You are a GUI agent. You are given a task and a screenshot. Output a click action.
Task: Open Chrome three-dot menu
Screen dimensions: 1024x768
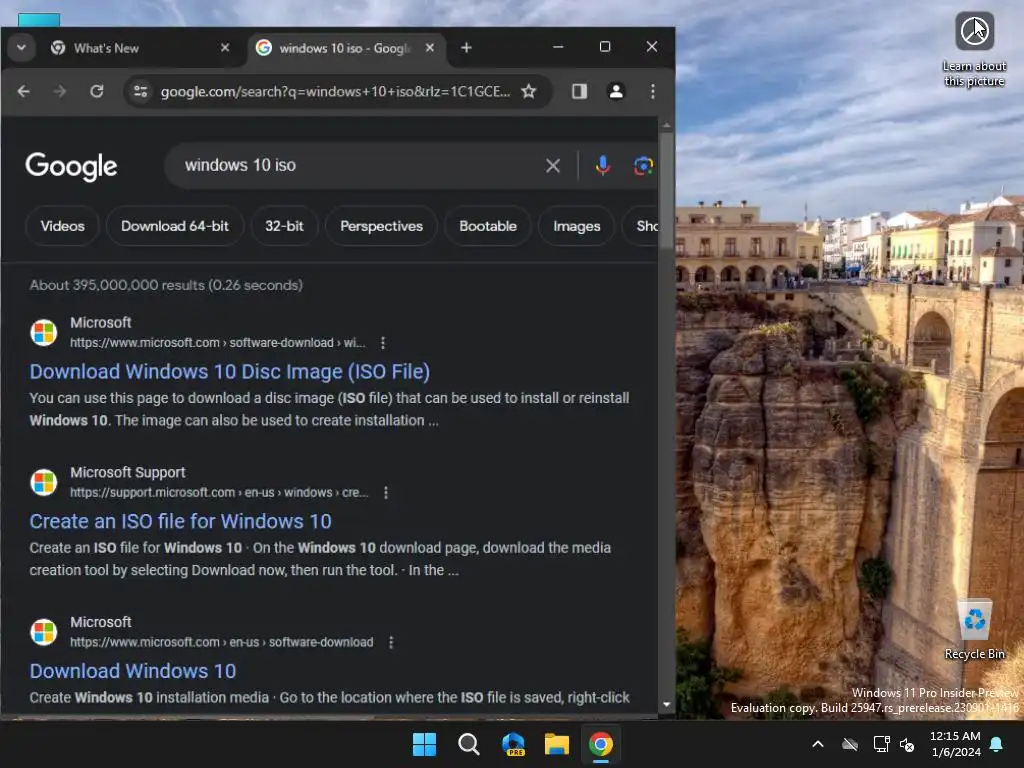[652, 91]
